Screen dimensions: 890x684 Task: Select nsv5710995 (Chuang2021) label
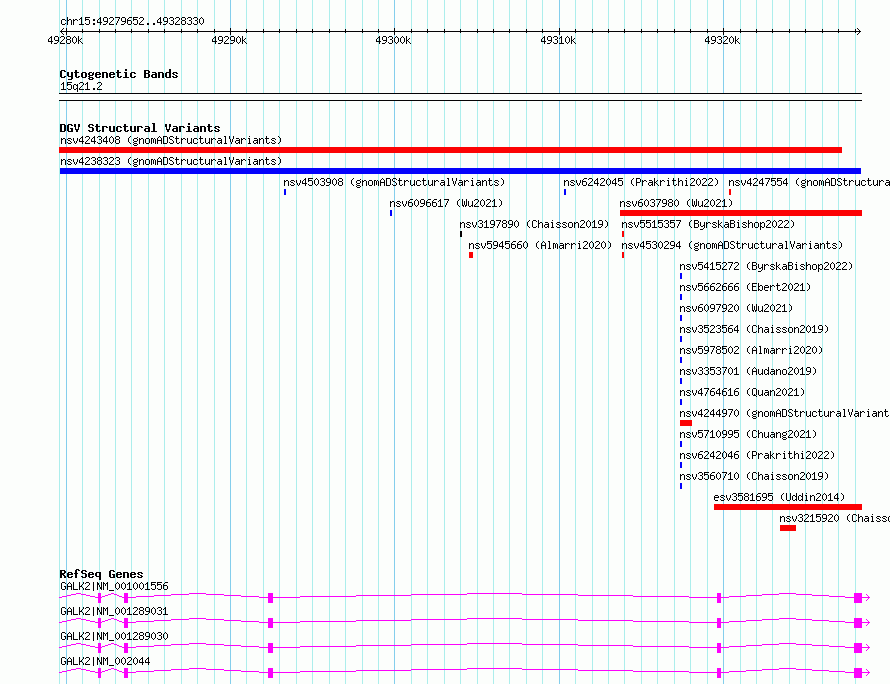coord(748,434)
